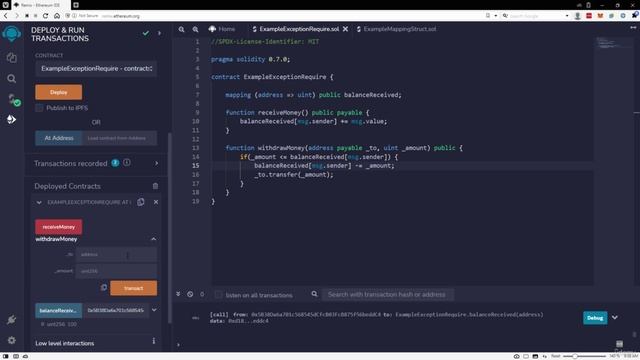Screen dimensions: 640x360
Task: Click the double-arrow expand icon at editor top-right
Action: pos(633,28)
